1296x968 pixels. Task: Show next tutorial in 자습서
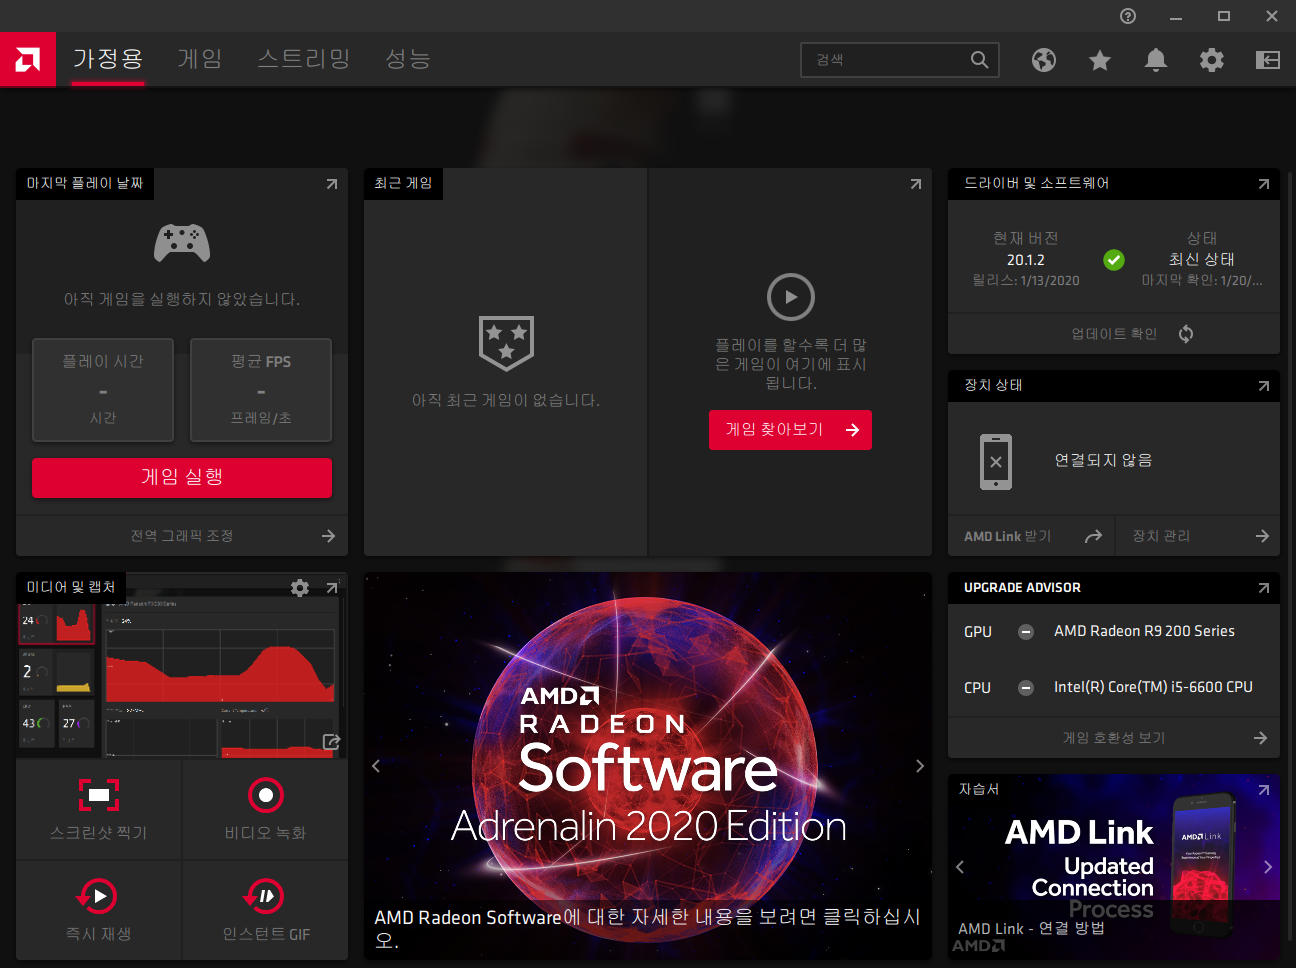tap(1268, 867)
